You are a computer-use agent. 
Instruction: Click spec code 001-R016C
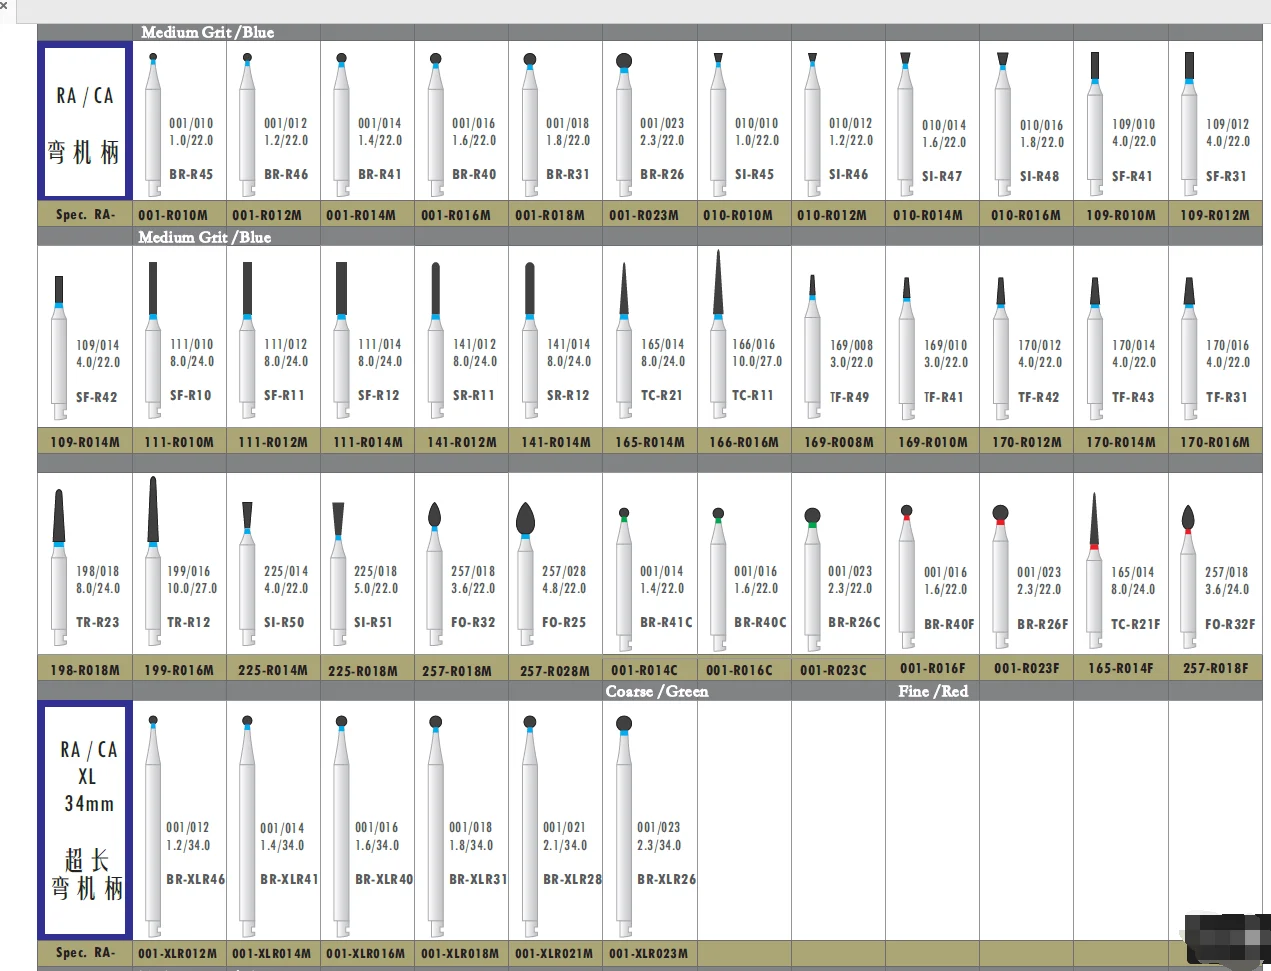[739, 670]
